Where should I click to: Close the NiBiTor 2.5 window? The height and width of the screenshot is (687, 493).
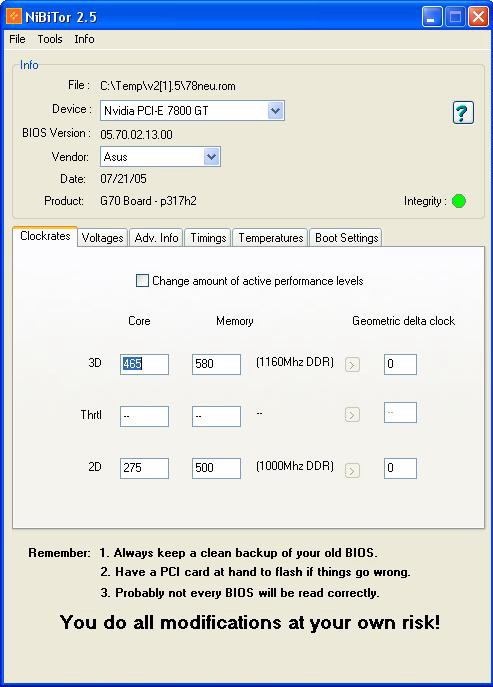[478, 17]
